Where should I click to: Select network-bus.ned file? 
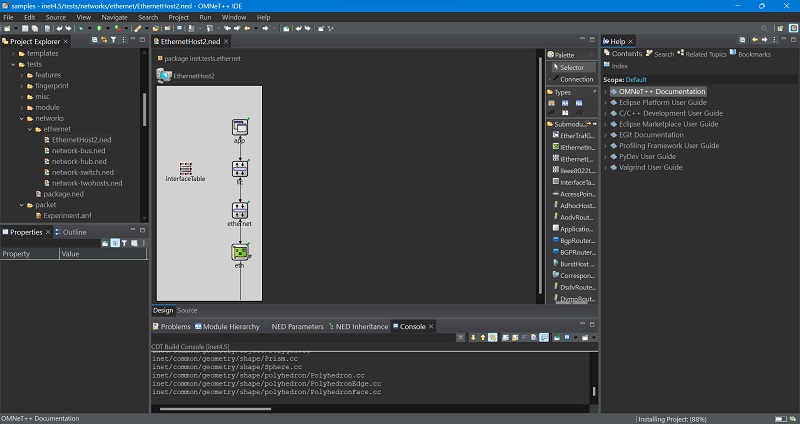click(74, 151)
